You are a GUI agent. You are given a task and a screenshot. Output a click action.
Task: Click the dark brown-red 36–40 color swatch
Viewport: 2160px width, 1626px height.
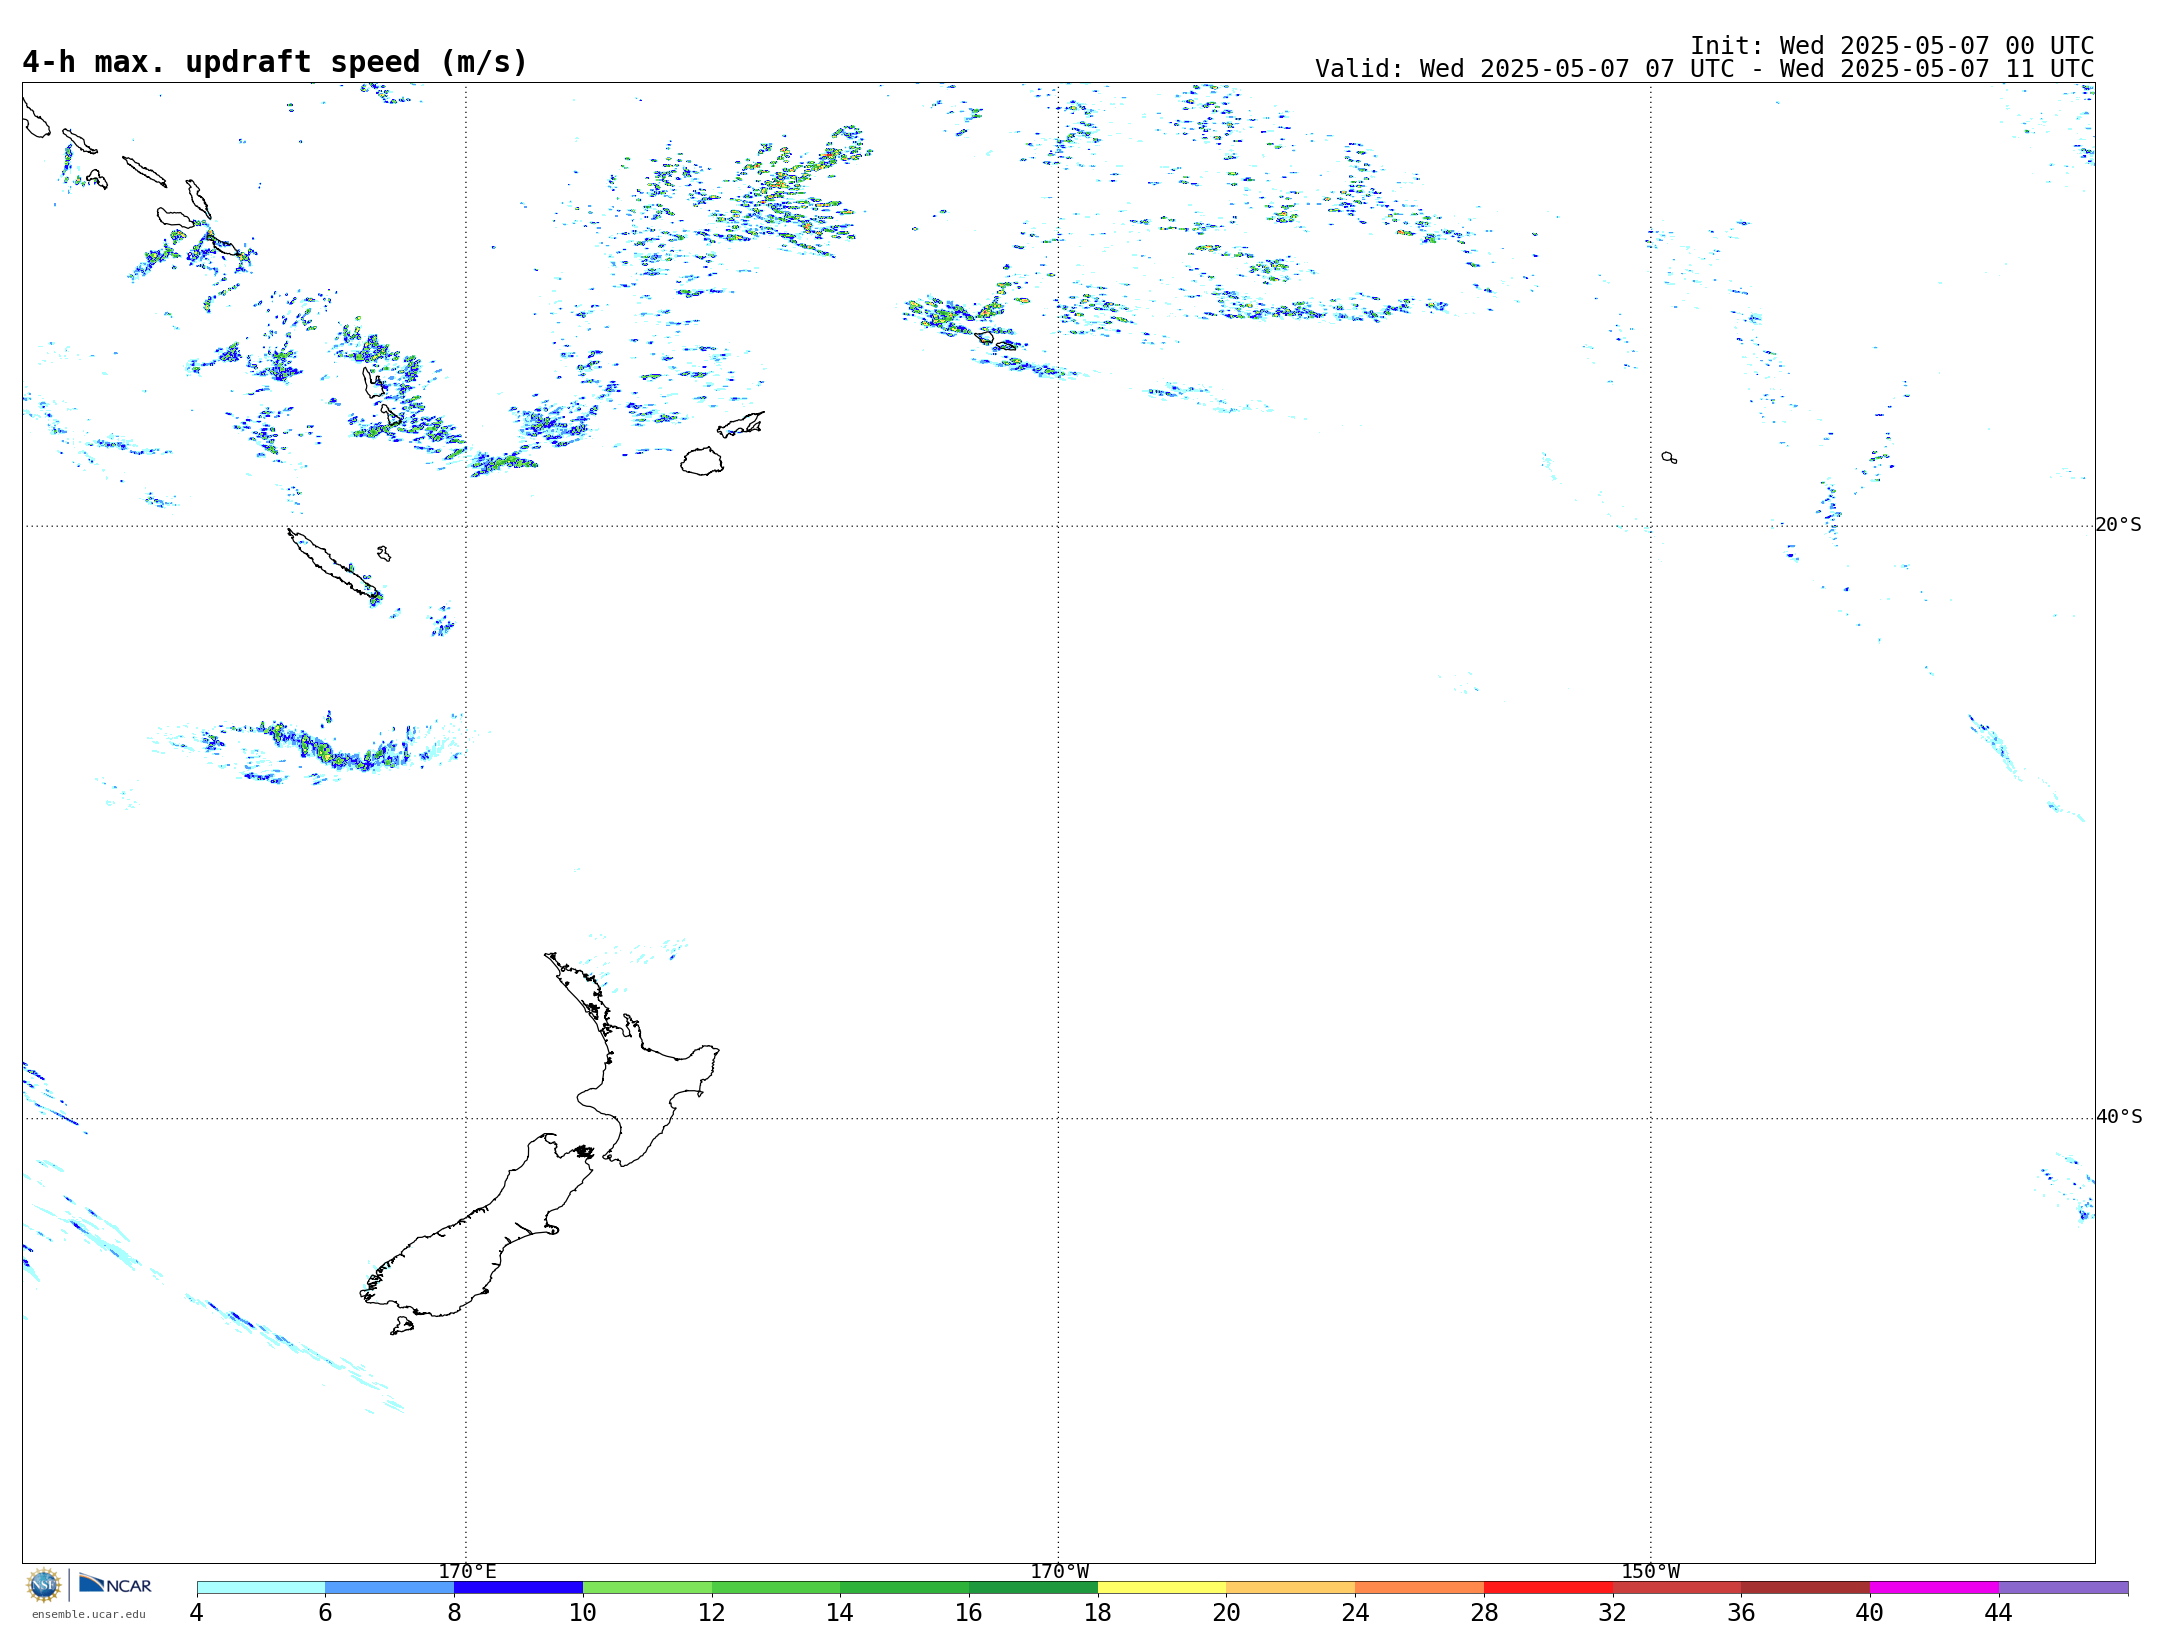1806,1588
